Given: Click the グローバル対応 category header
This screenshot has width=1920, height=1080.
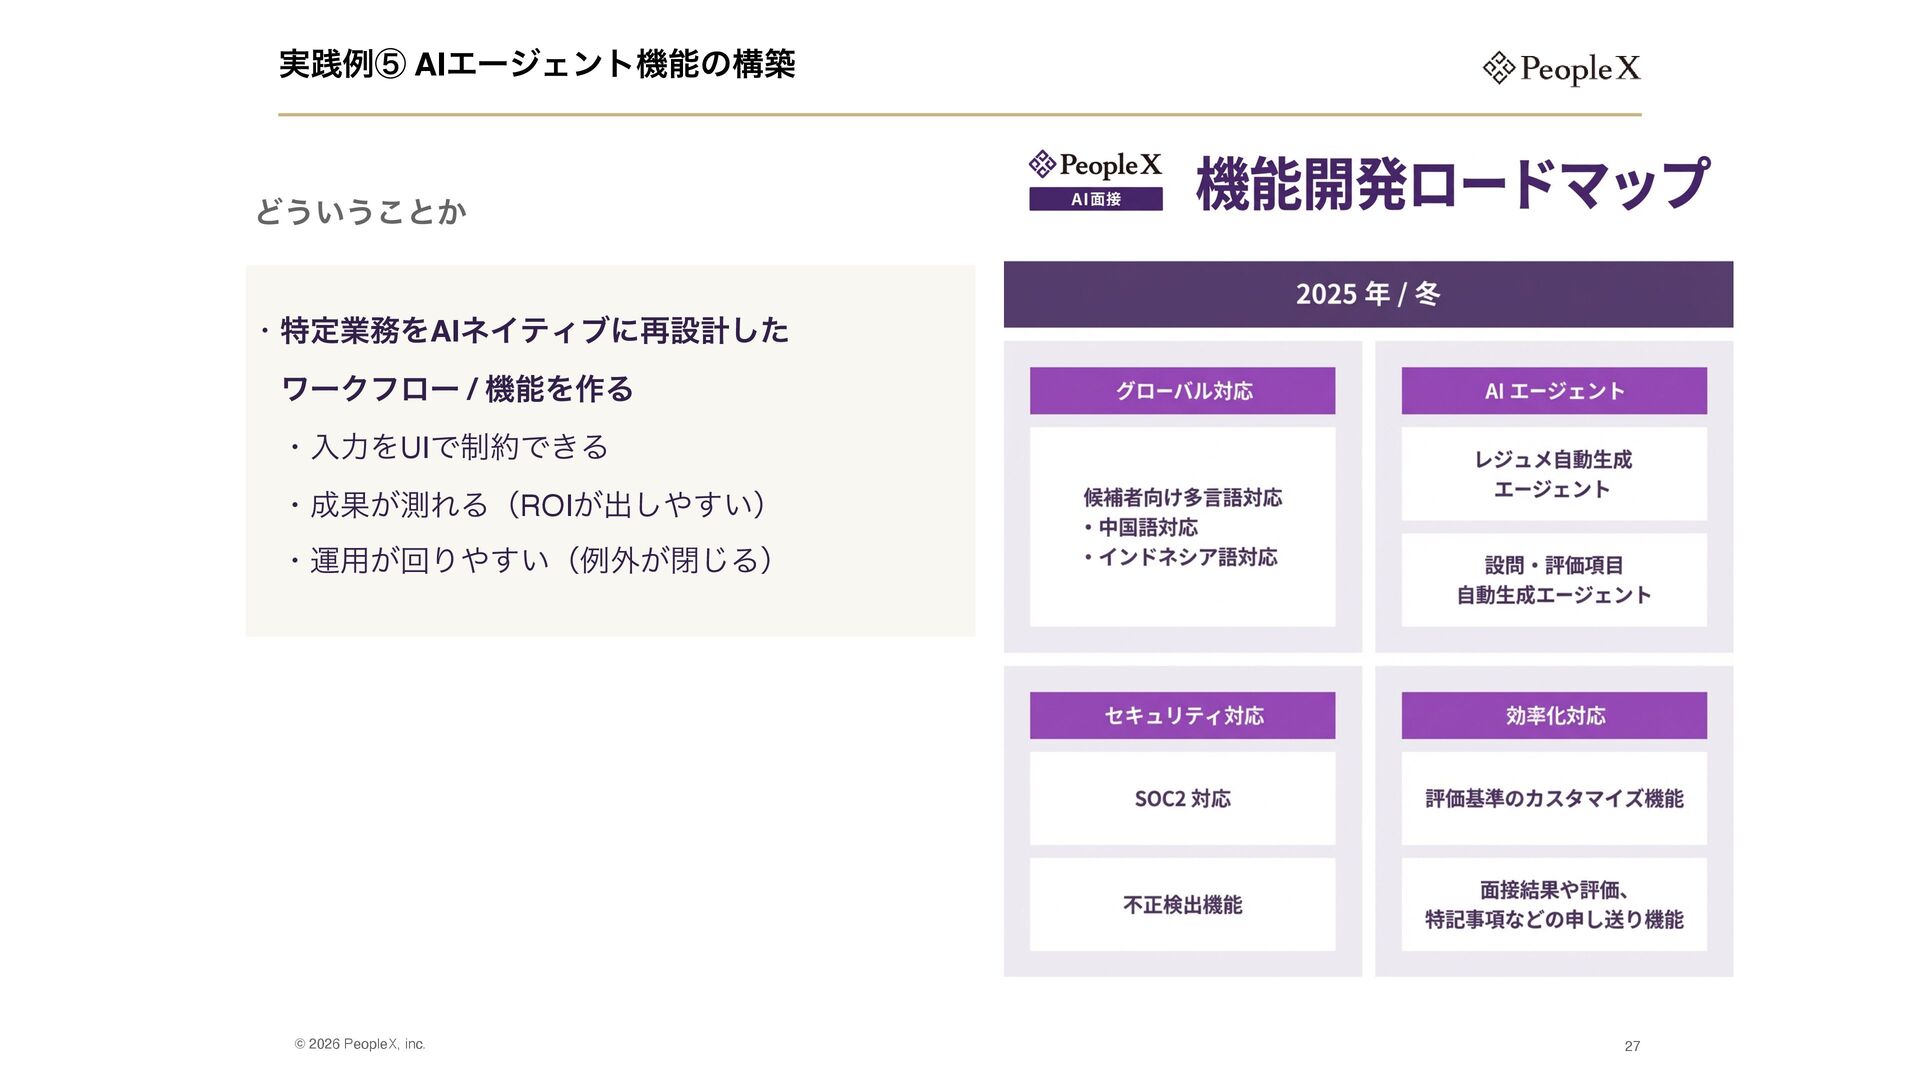Looking at the screenshot, I should pyautogui.click(x=1182, y=391).
